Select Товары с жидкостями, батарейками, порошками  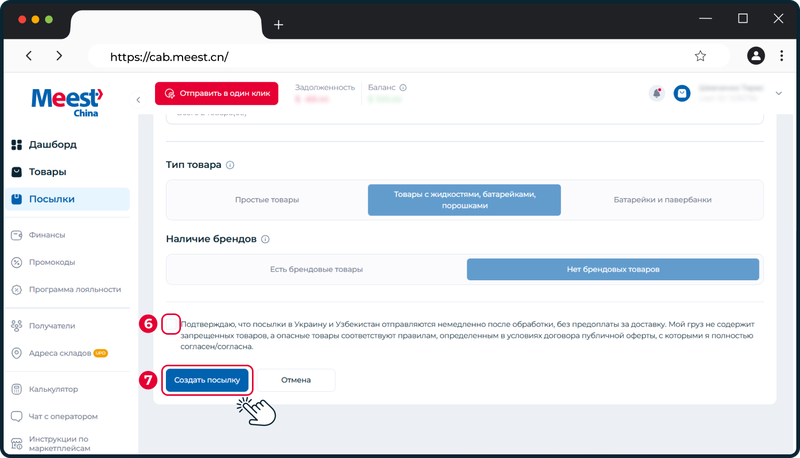point(464,200)
